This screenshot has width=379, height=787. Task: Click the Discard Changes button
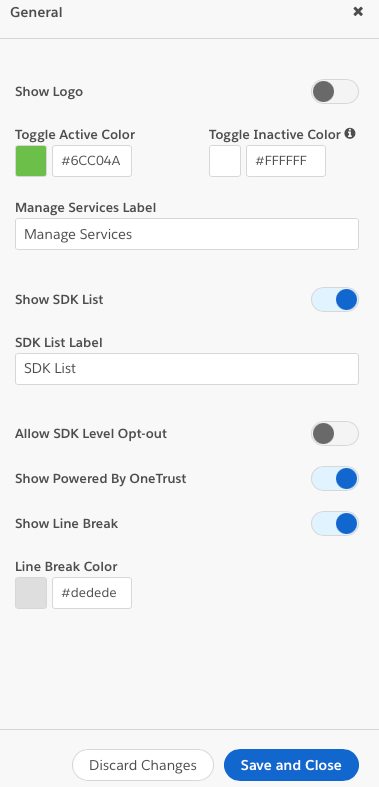tap(143, 765)
